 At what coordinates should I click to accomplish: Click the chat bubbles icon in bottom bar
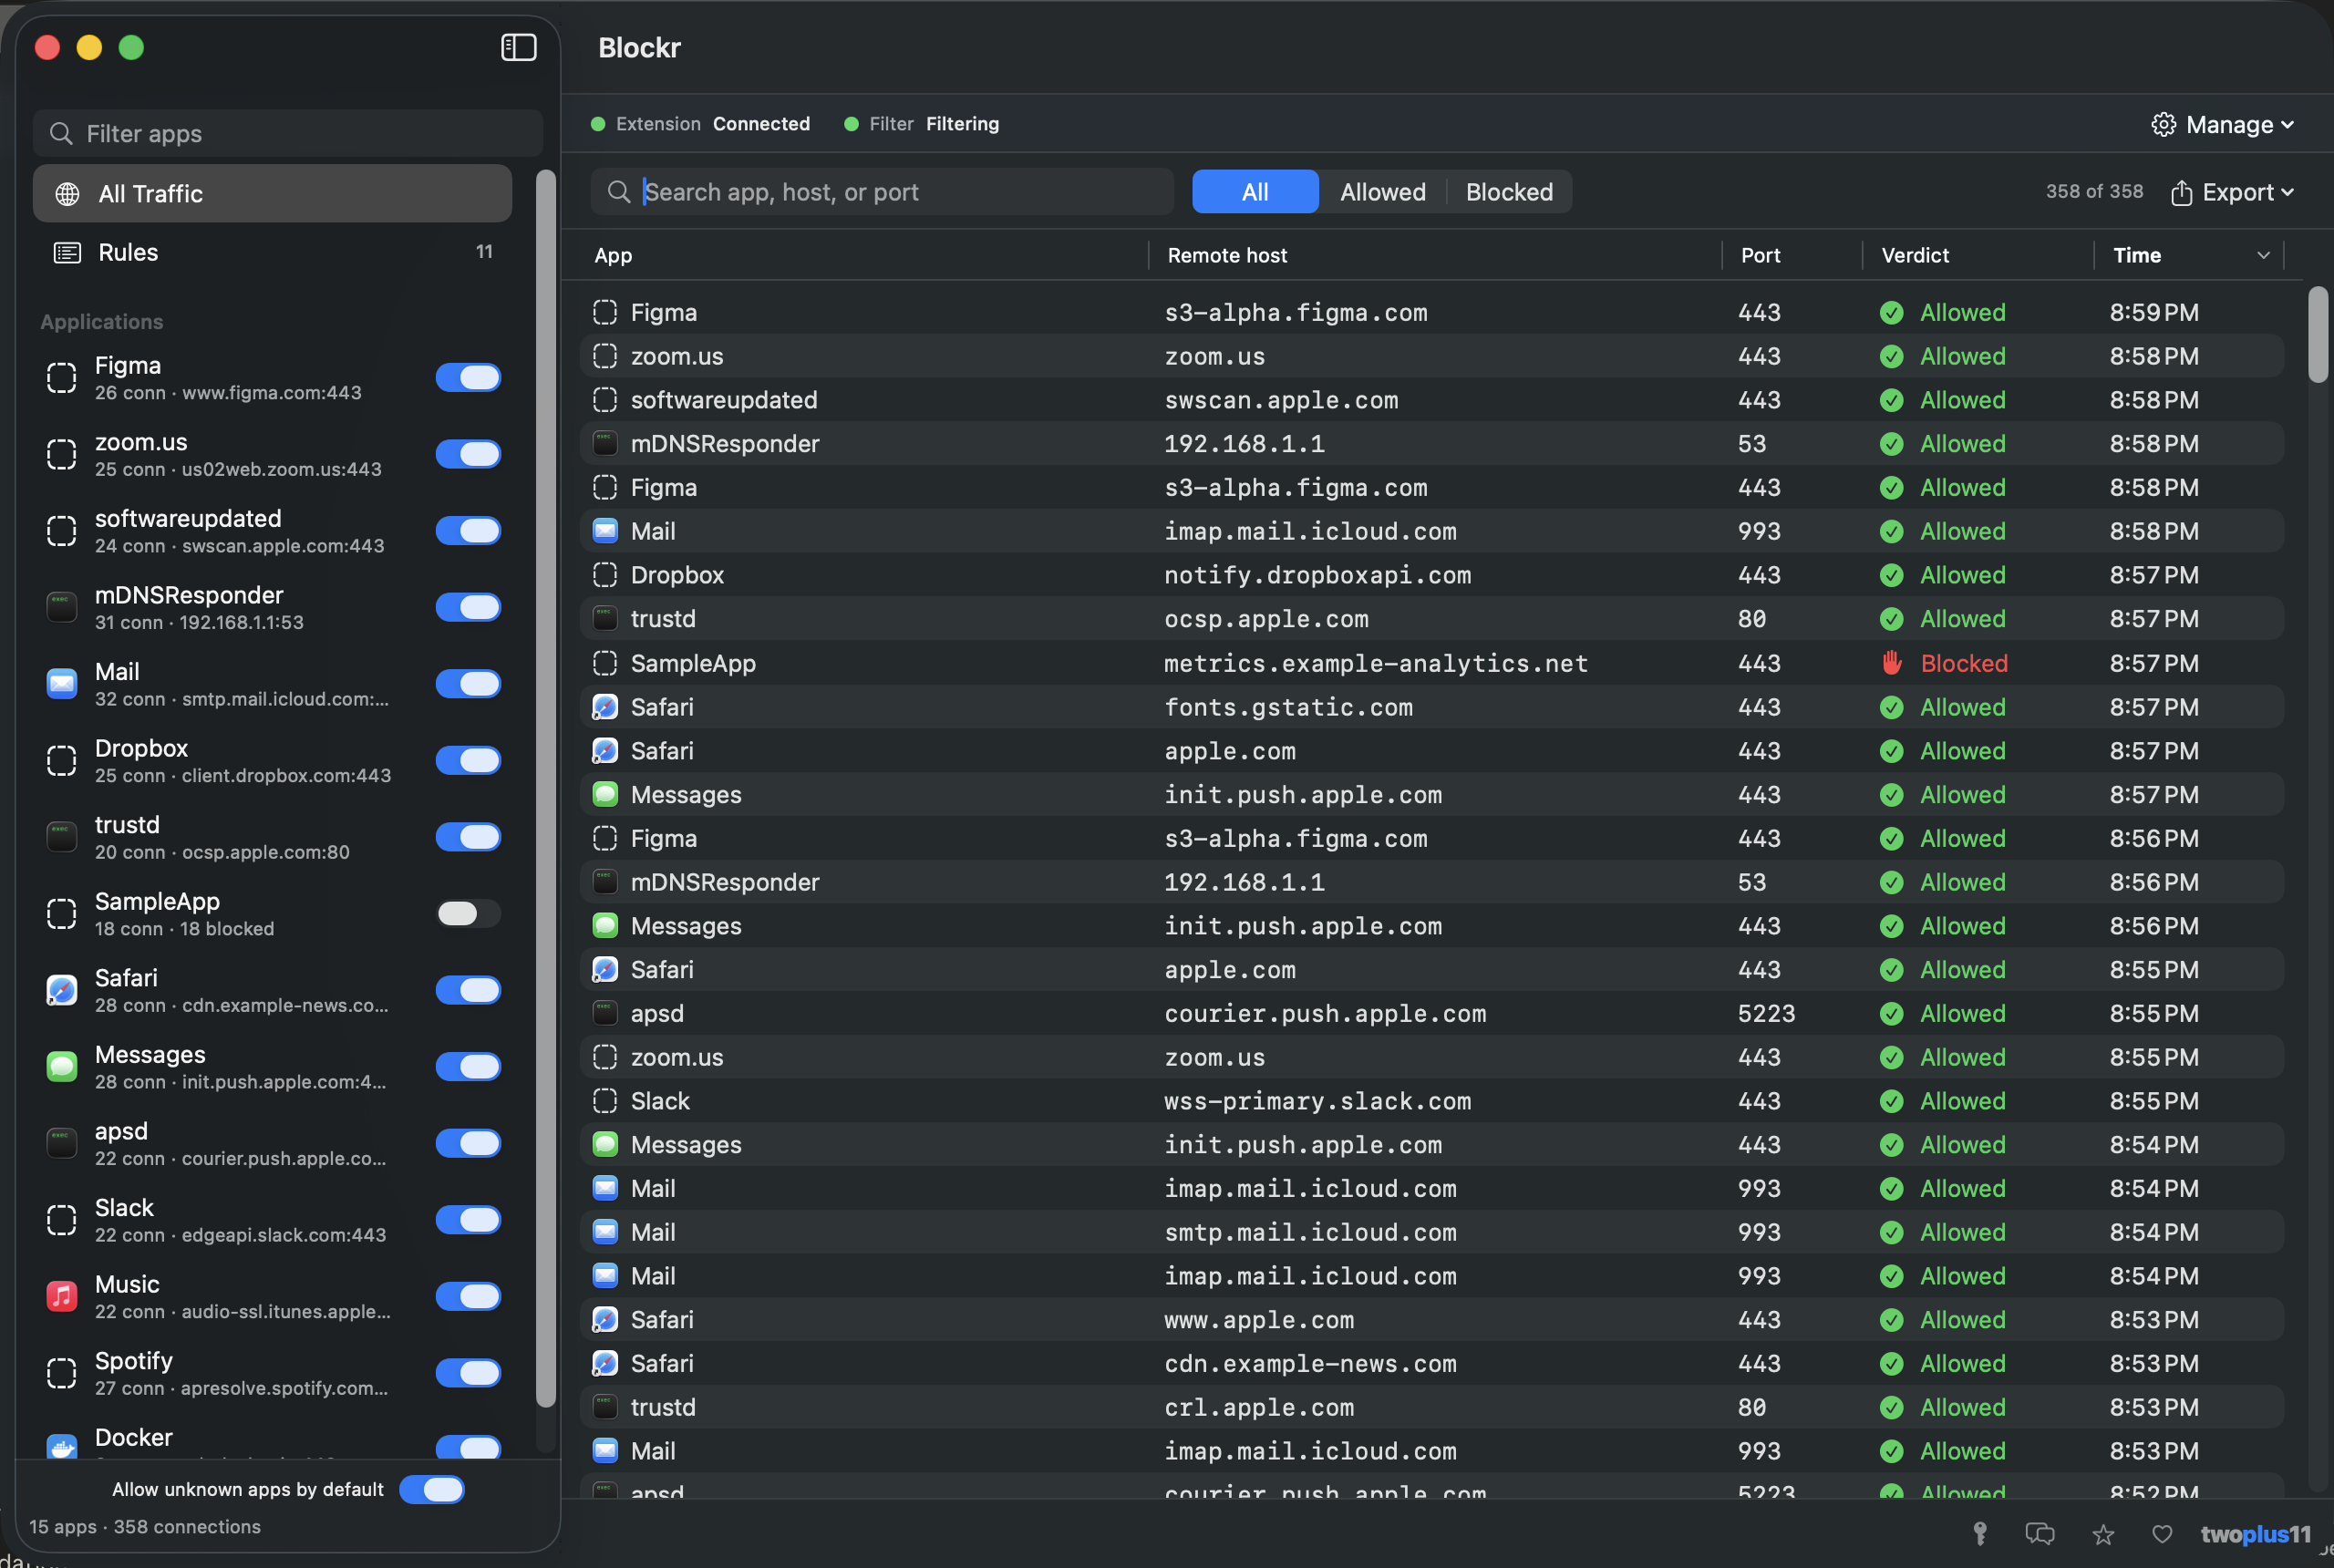click(x=2040, y=1534)
